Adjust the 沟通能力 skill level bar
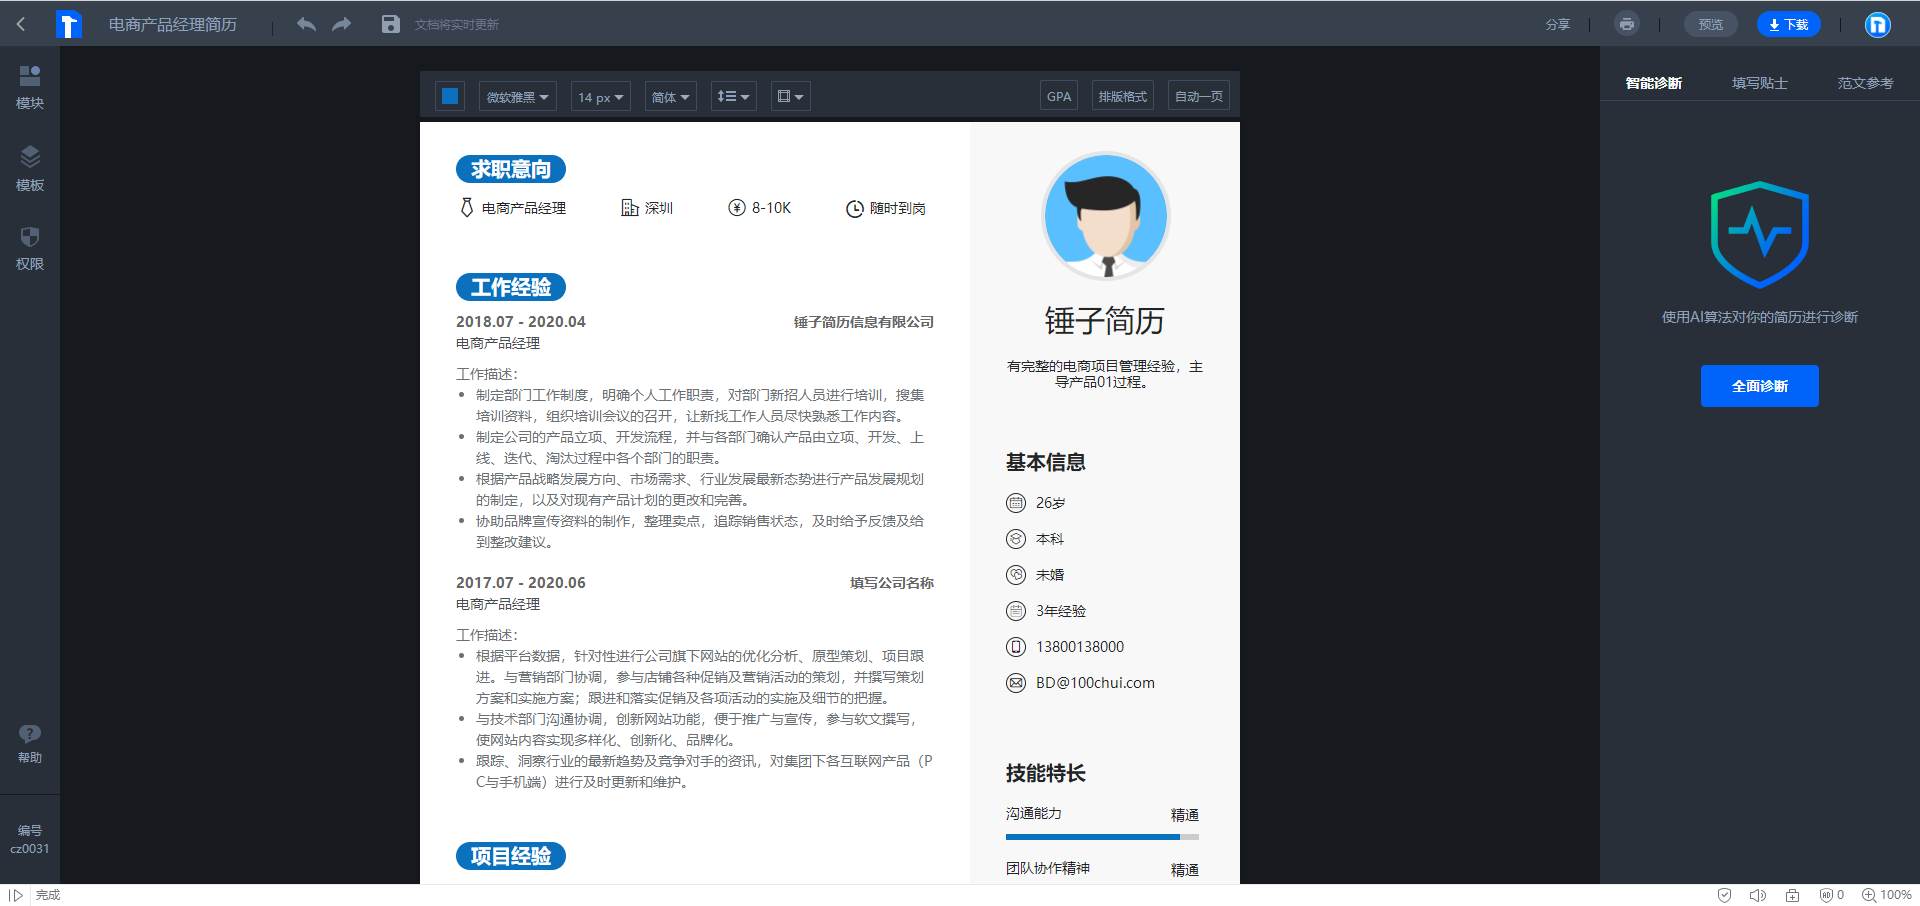 (1102, 836)
